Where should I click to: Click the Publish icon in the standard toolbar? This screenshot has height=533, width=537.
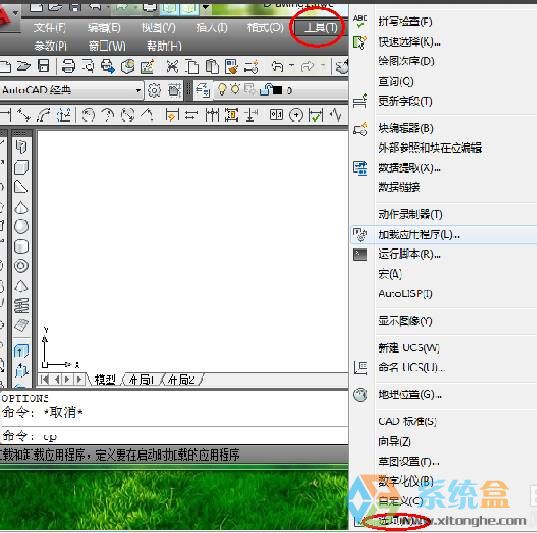[x=108, y=66]
